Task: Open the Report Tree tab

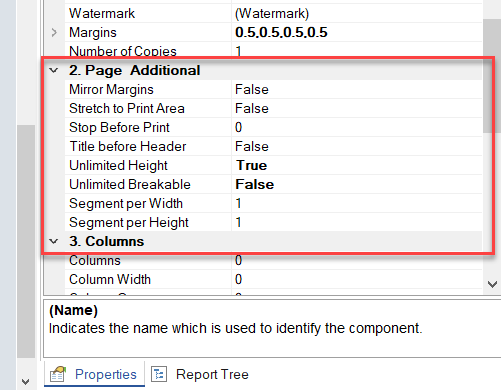Action: [200, 374]
